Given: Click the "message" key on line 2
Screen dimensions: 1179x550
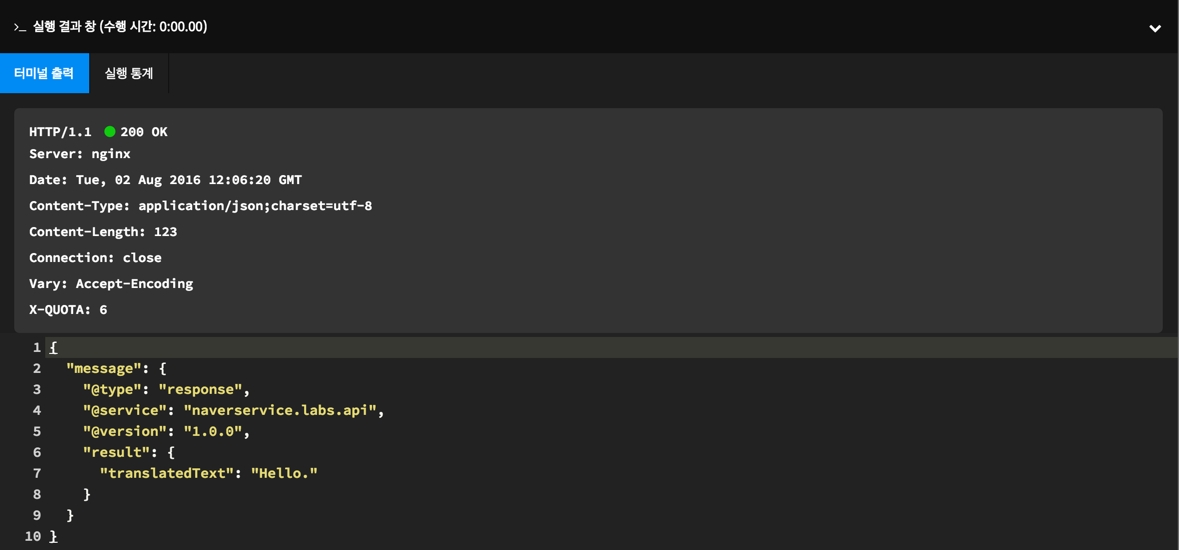Looking at the screenshot, I should click(104, 368).
